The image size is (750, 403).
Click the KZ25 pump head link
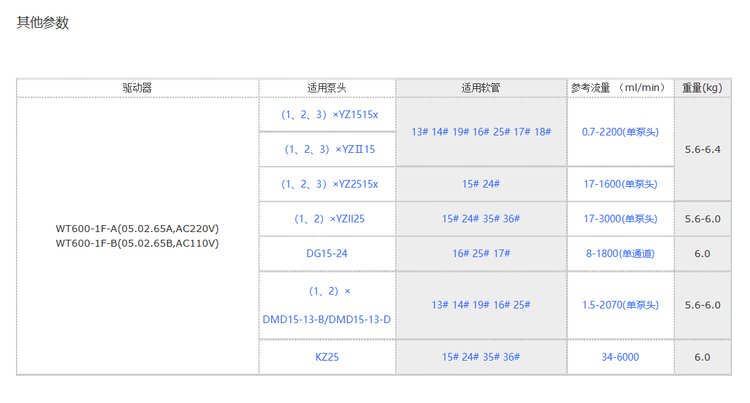[326, 356]
